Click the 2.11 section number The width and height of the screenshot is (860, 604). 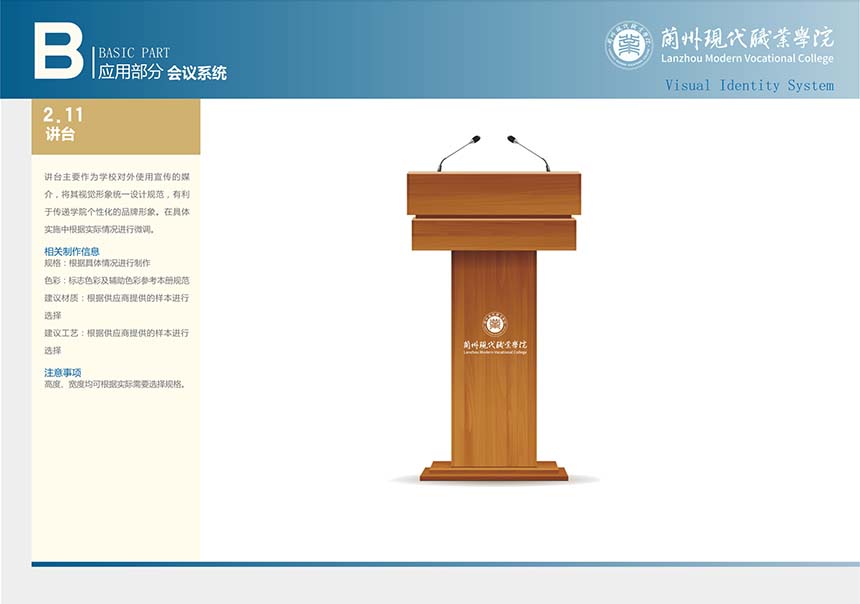(x=64, y=115)
